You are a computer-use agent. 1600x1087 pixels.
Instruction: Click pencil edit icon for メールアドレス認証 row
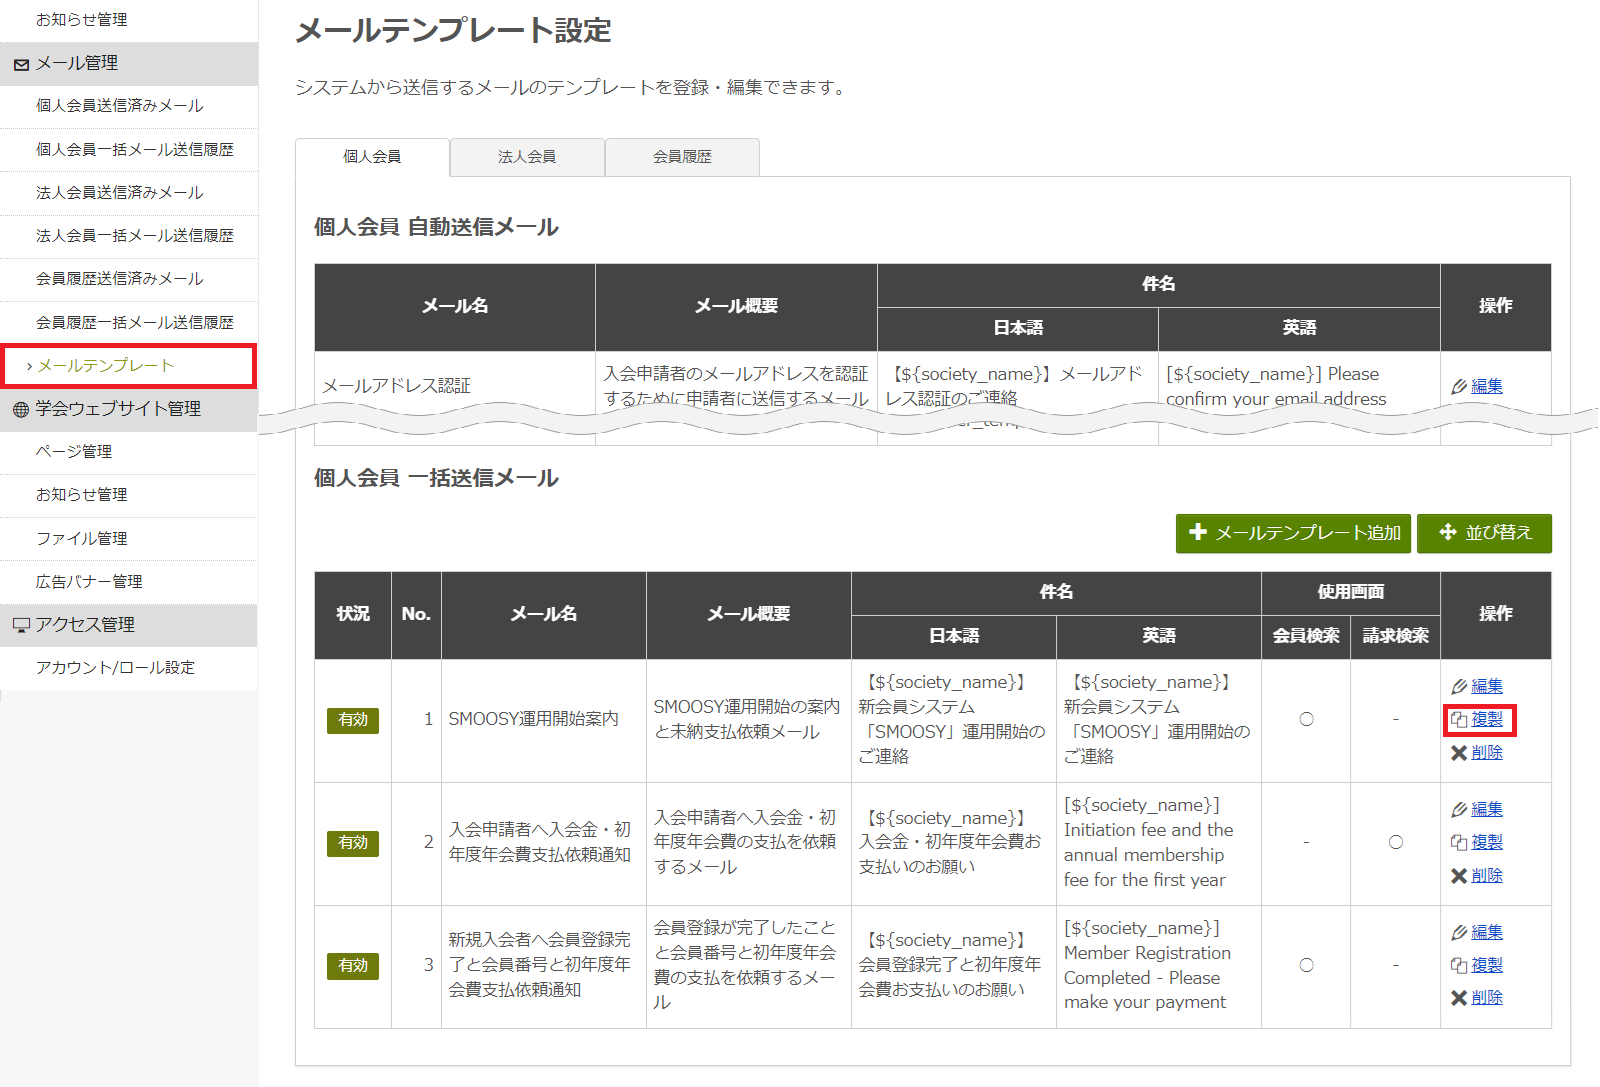tap(1459, 386)
